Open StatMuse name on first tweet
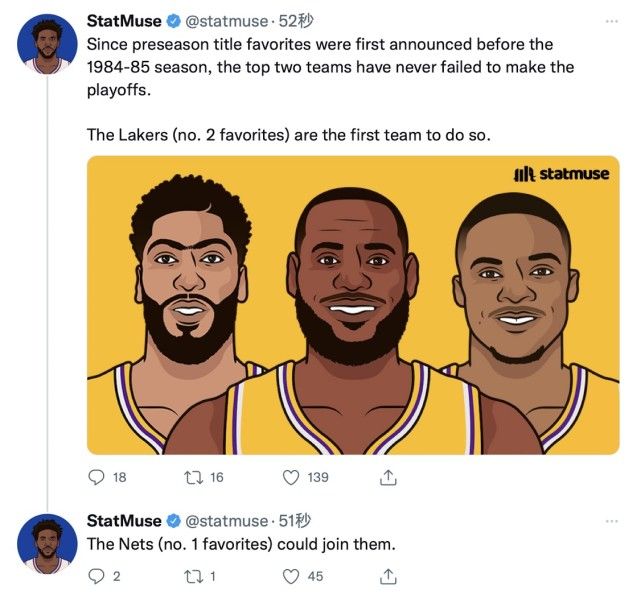Screen dimensions: 641x594 click(124, 21)
